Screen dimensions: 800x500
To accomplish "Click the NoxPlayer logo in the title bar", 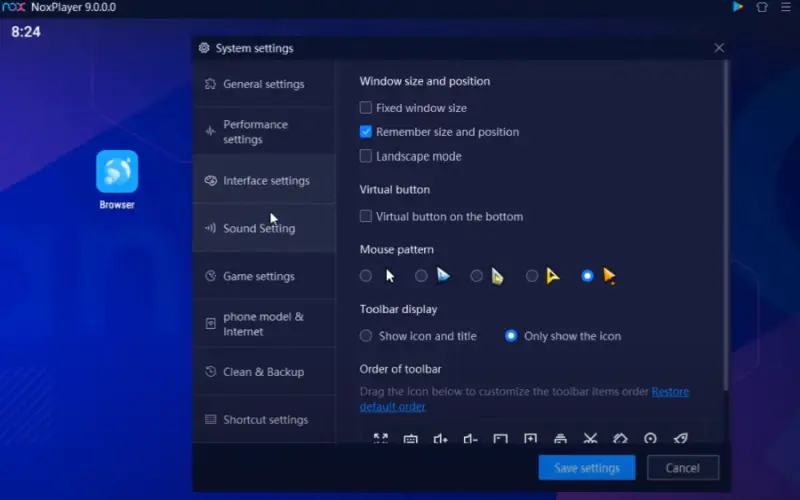I will tap(13, 7).
